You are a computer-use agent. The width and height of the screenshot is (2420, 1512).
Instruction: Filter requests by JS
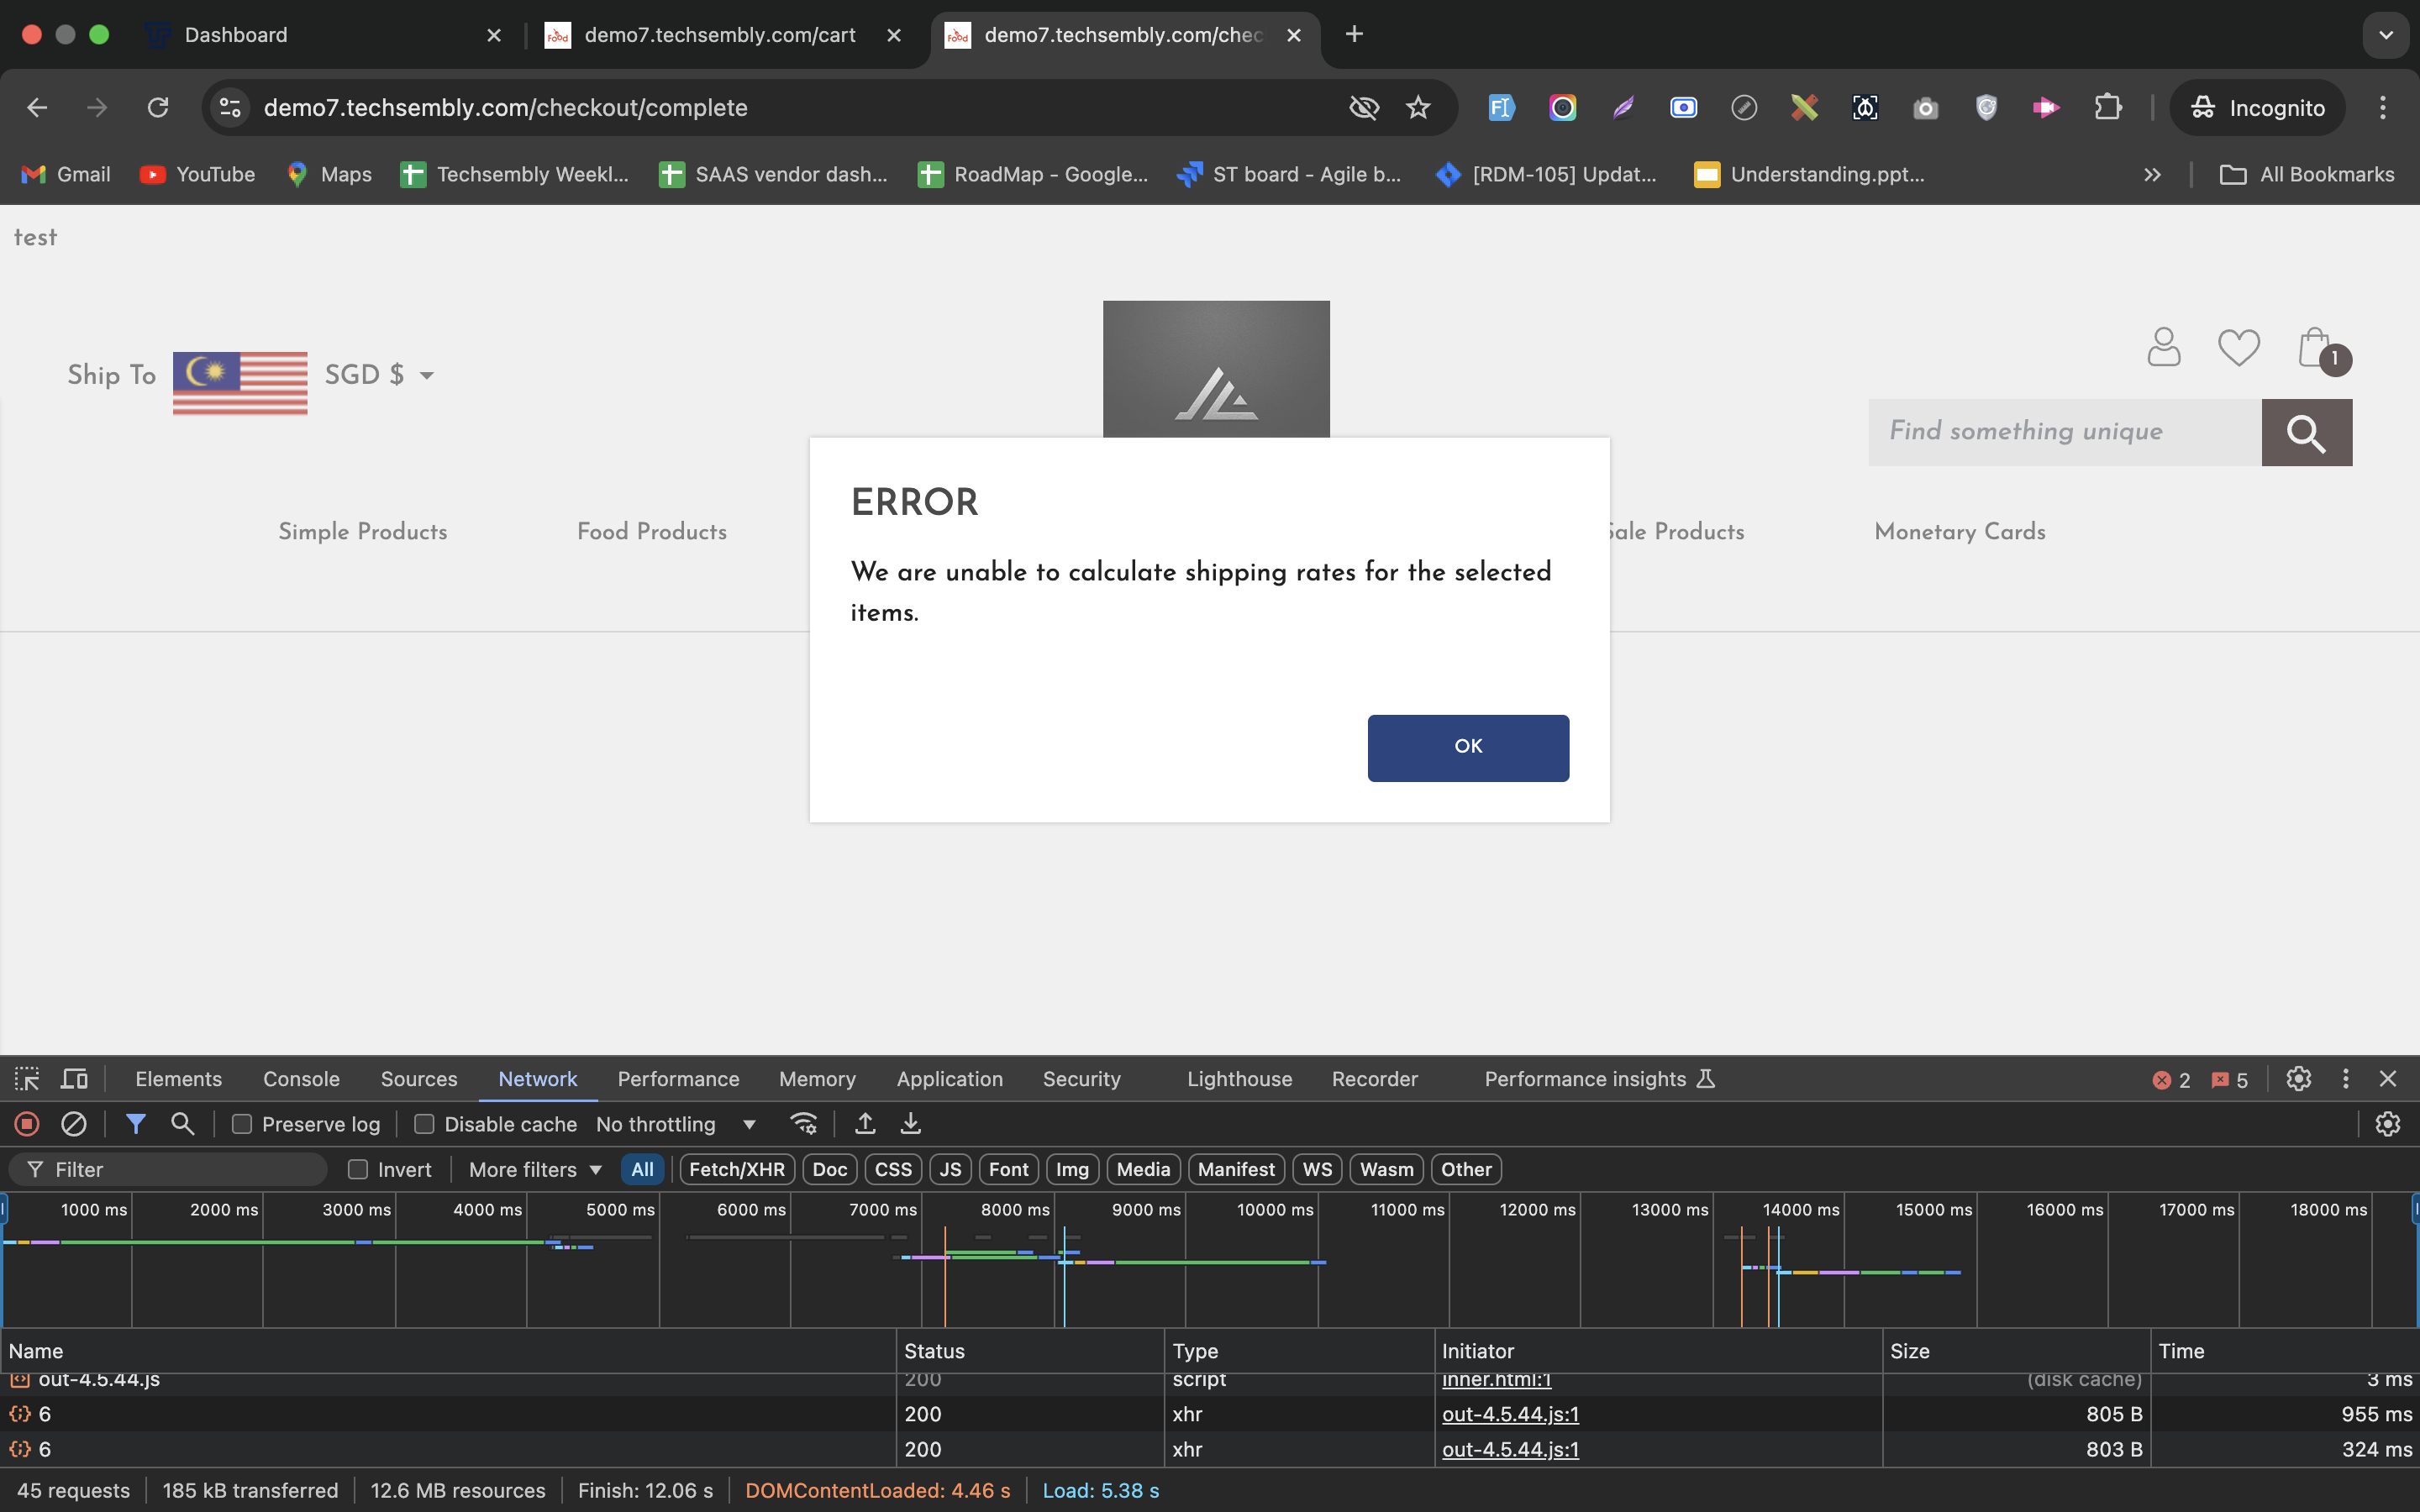tap(950, 1169)
